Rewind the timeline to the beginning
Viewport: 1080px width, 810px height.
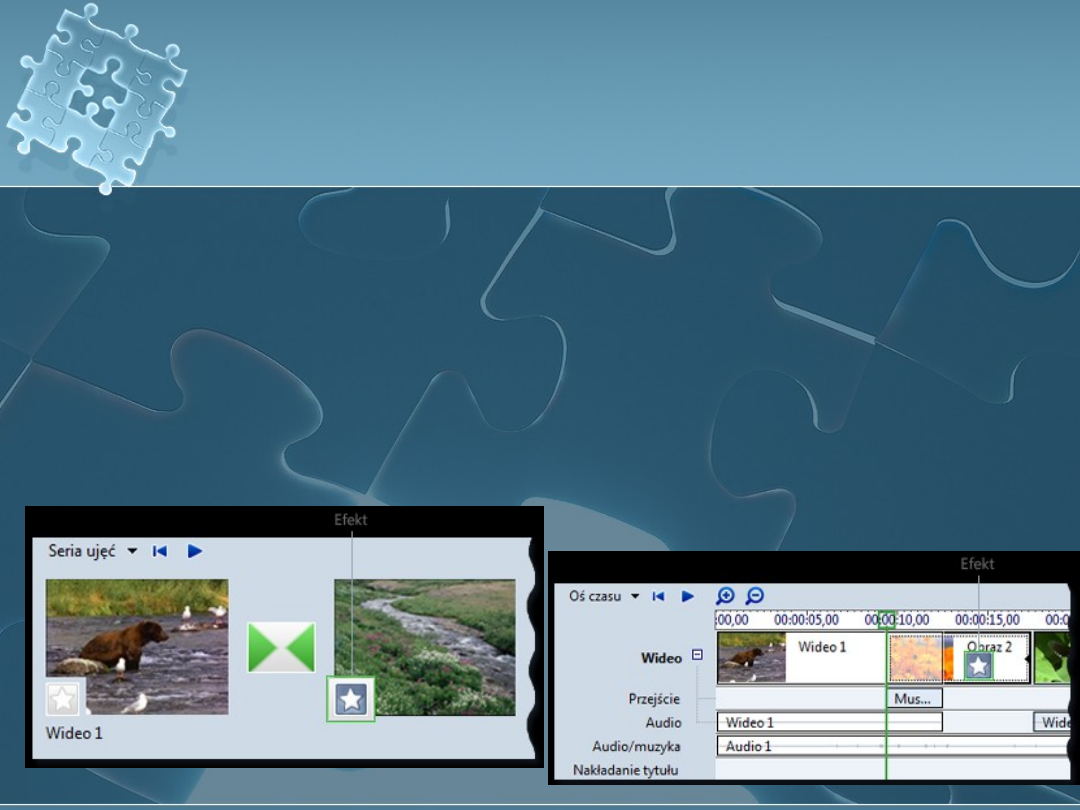click(x=658, y=596)
